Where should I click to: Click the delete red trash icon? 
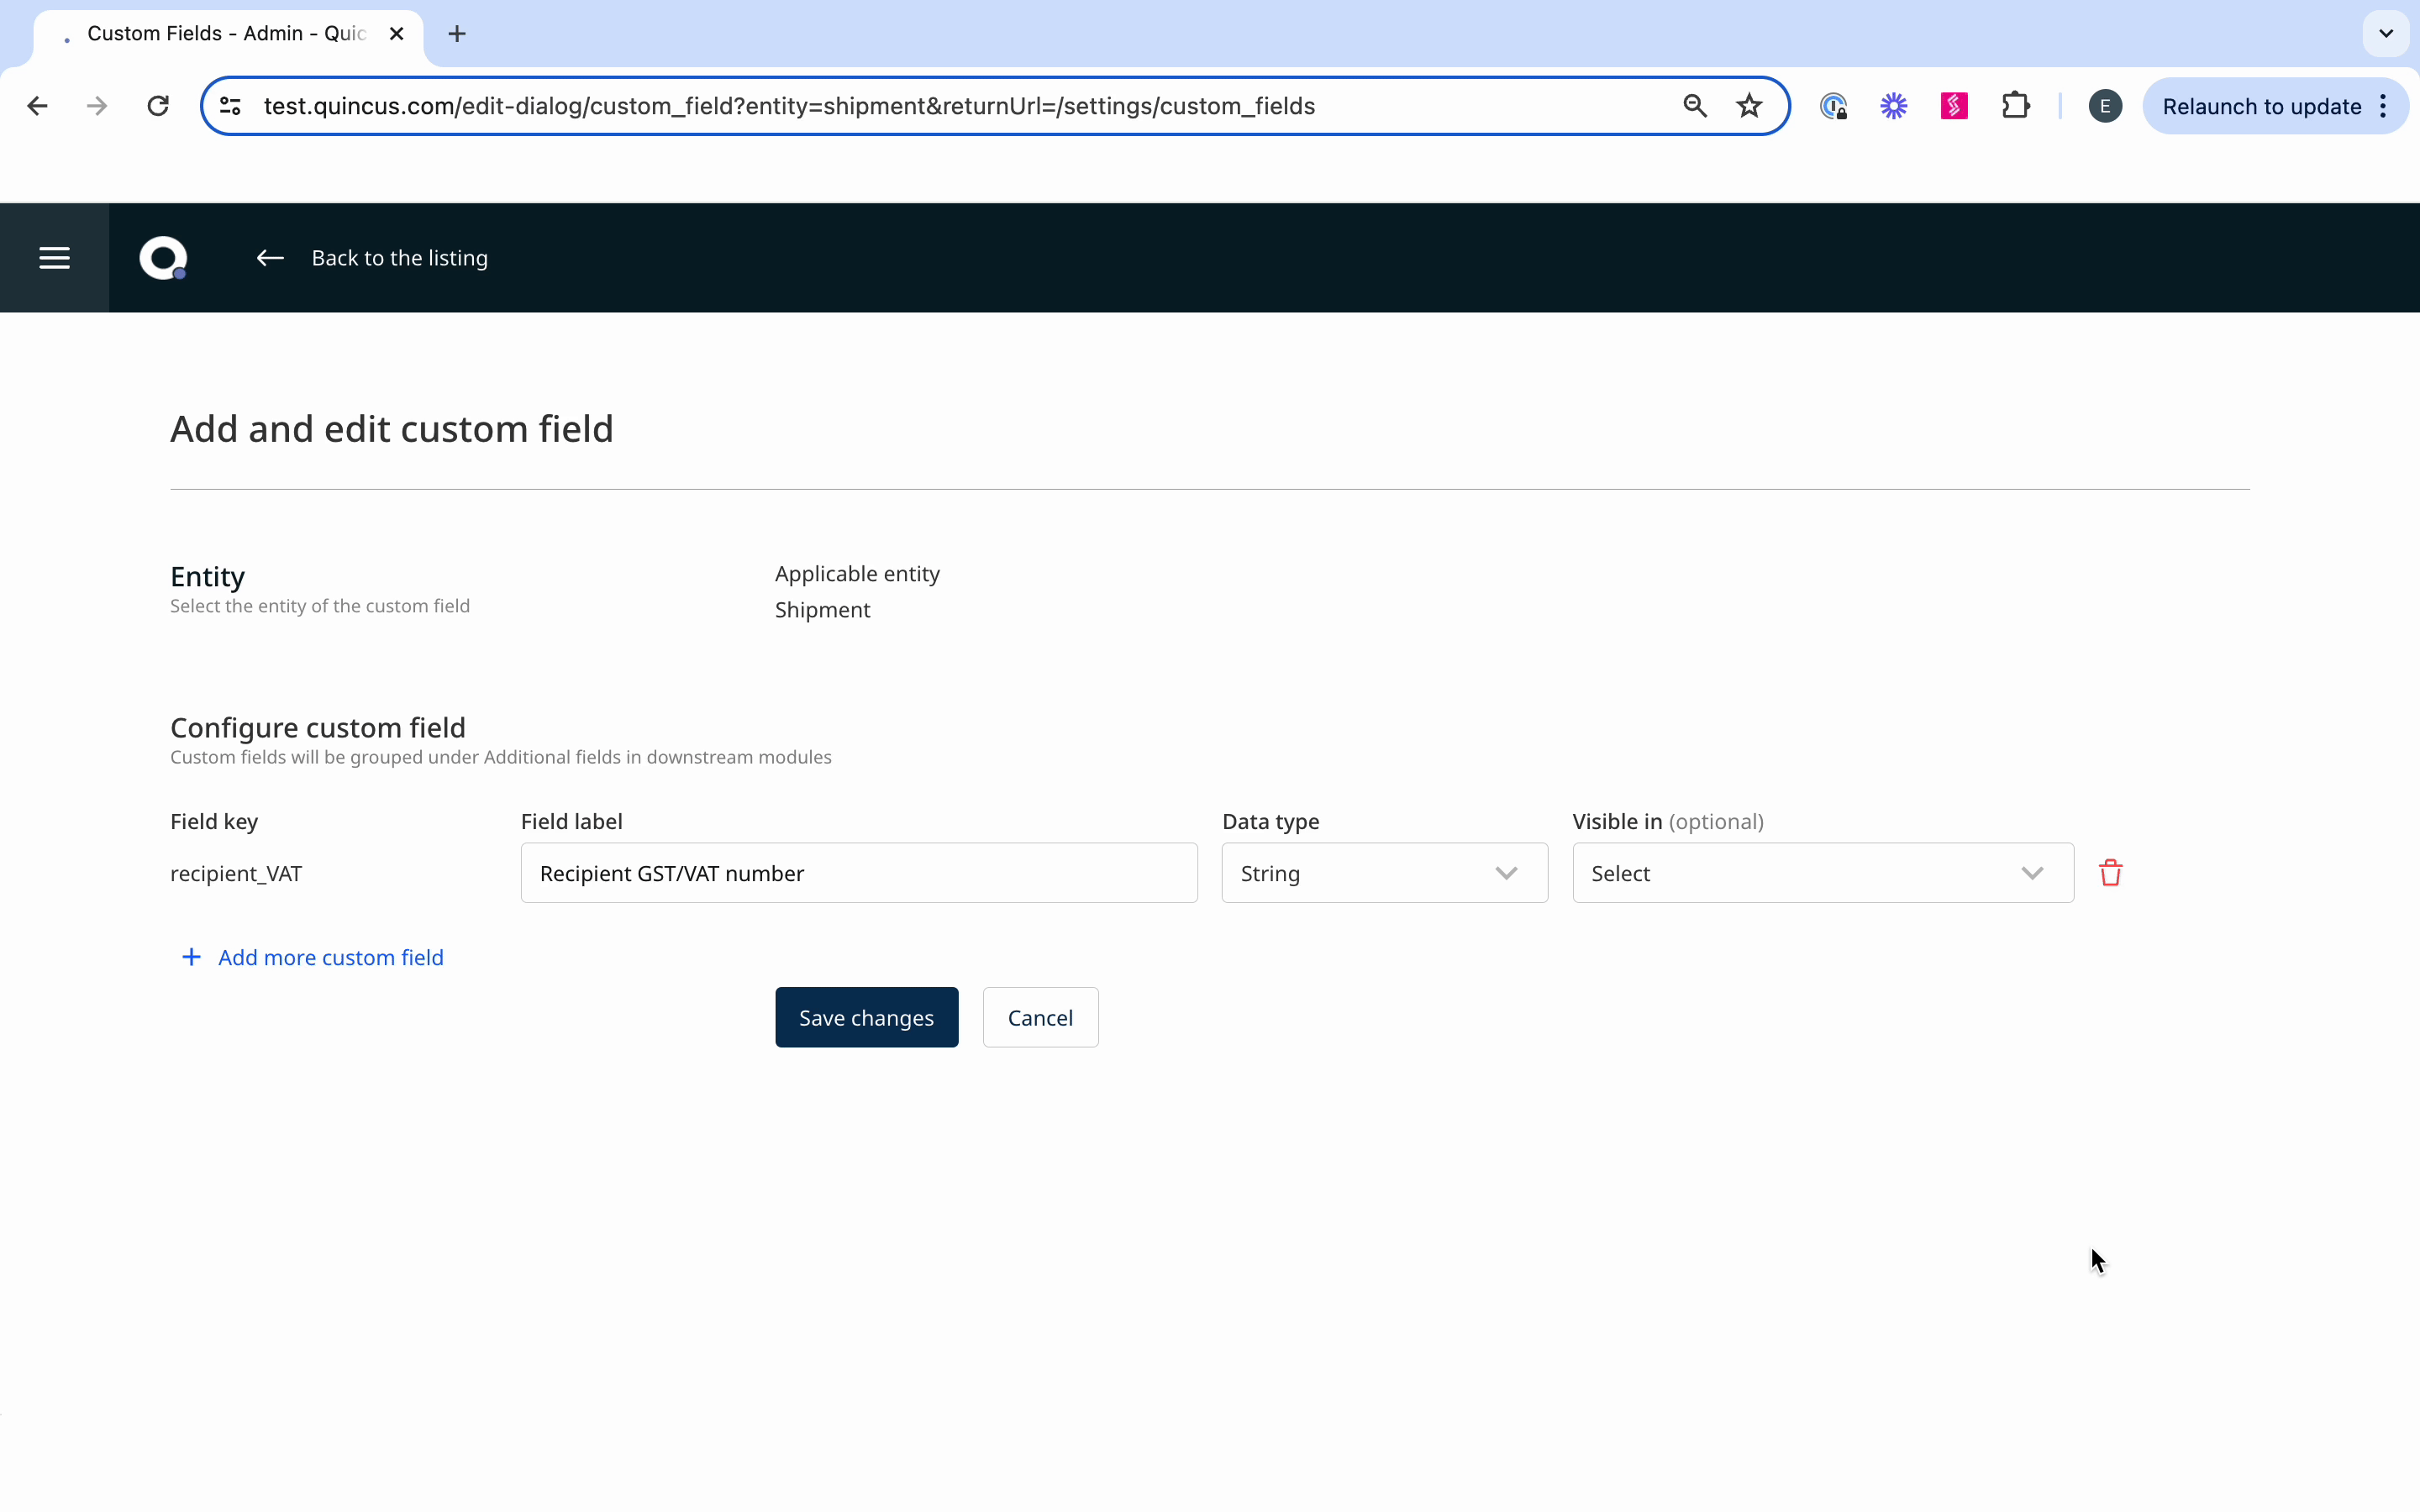(x=2108, y=873)
